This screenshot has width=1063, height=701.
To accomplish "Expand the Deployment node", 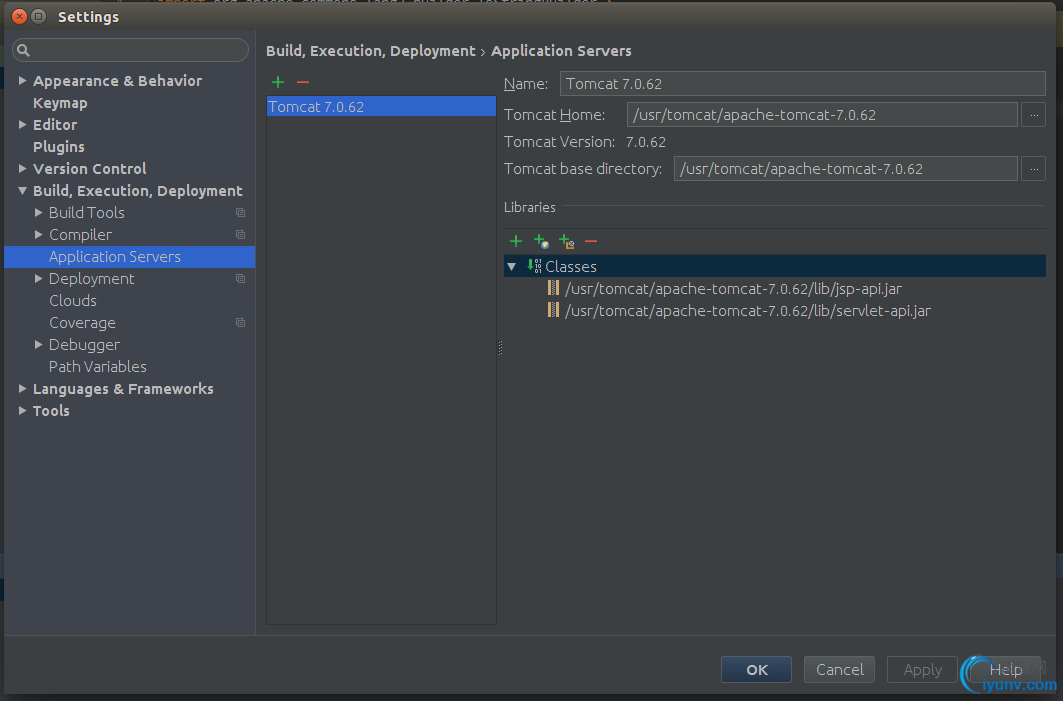I will click(39, 279).
